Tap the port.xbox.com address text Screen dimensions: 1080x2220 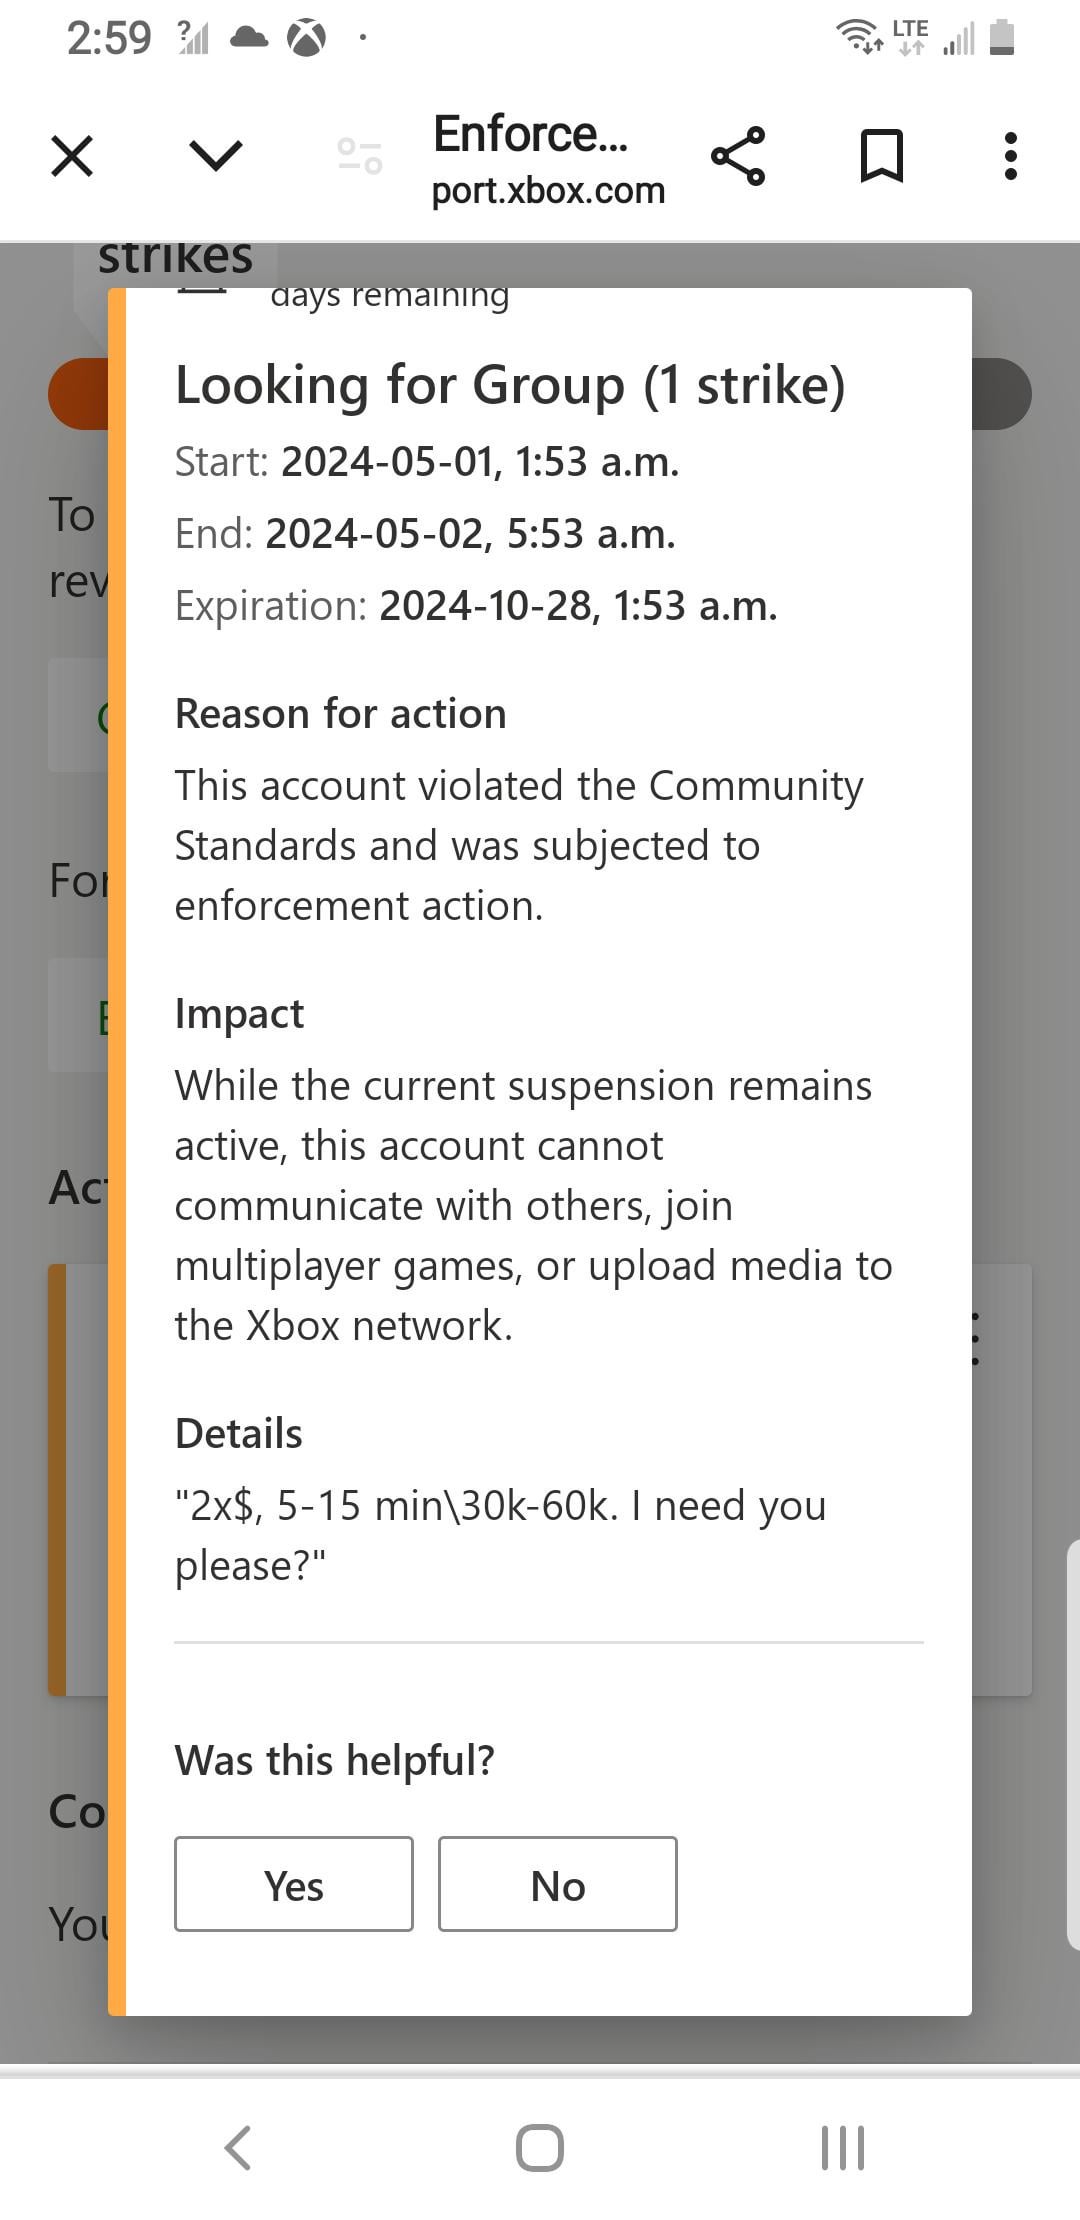pos(548,190)
